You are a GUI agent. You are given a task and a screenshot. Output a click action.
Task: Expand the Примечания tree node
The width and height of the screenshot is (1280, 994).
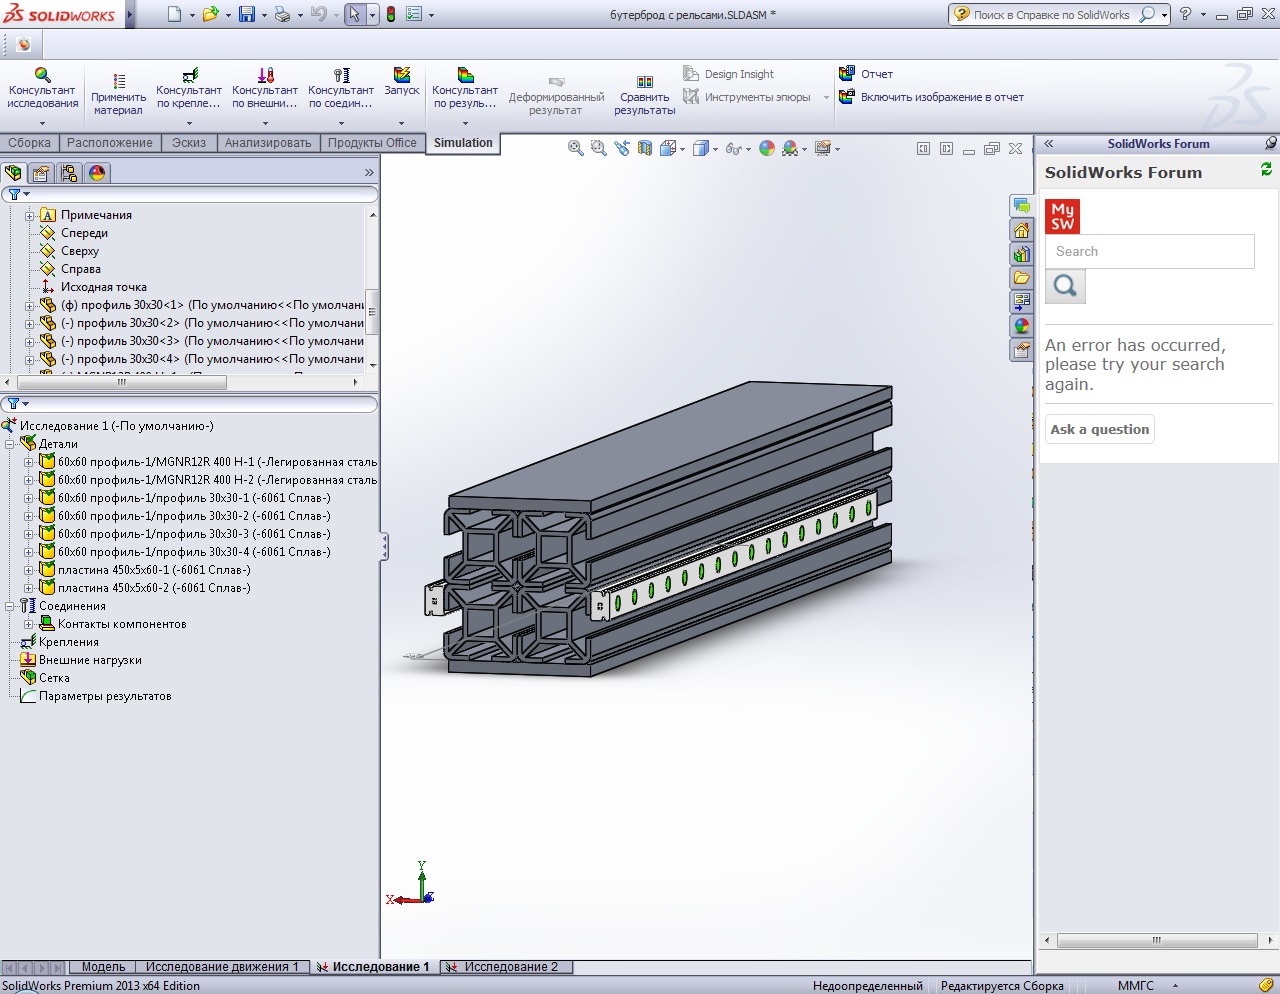click(x=30, y=216)
